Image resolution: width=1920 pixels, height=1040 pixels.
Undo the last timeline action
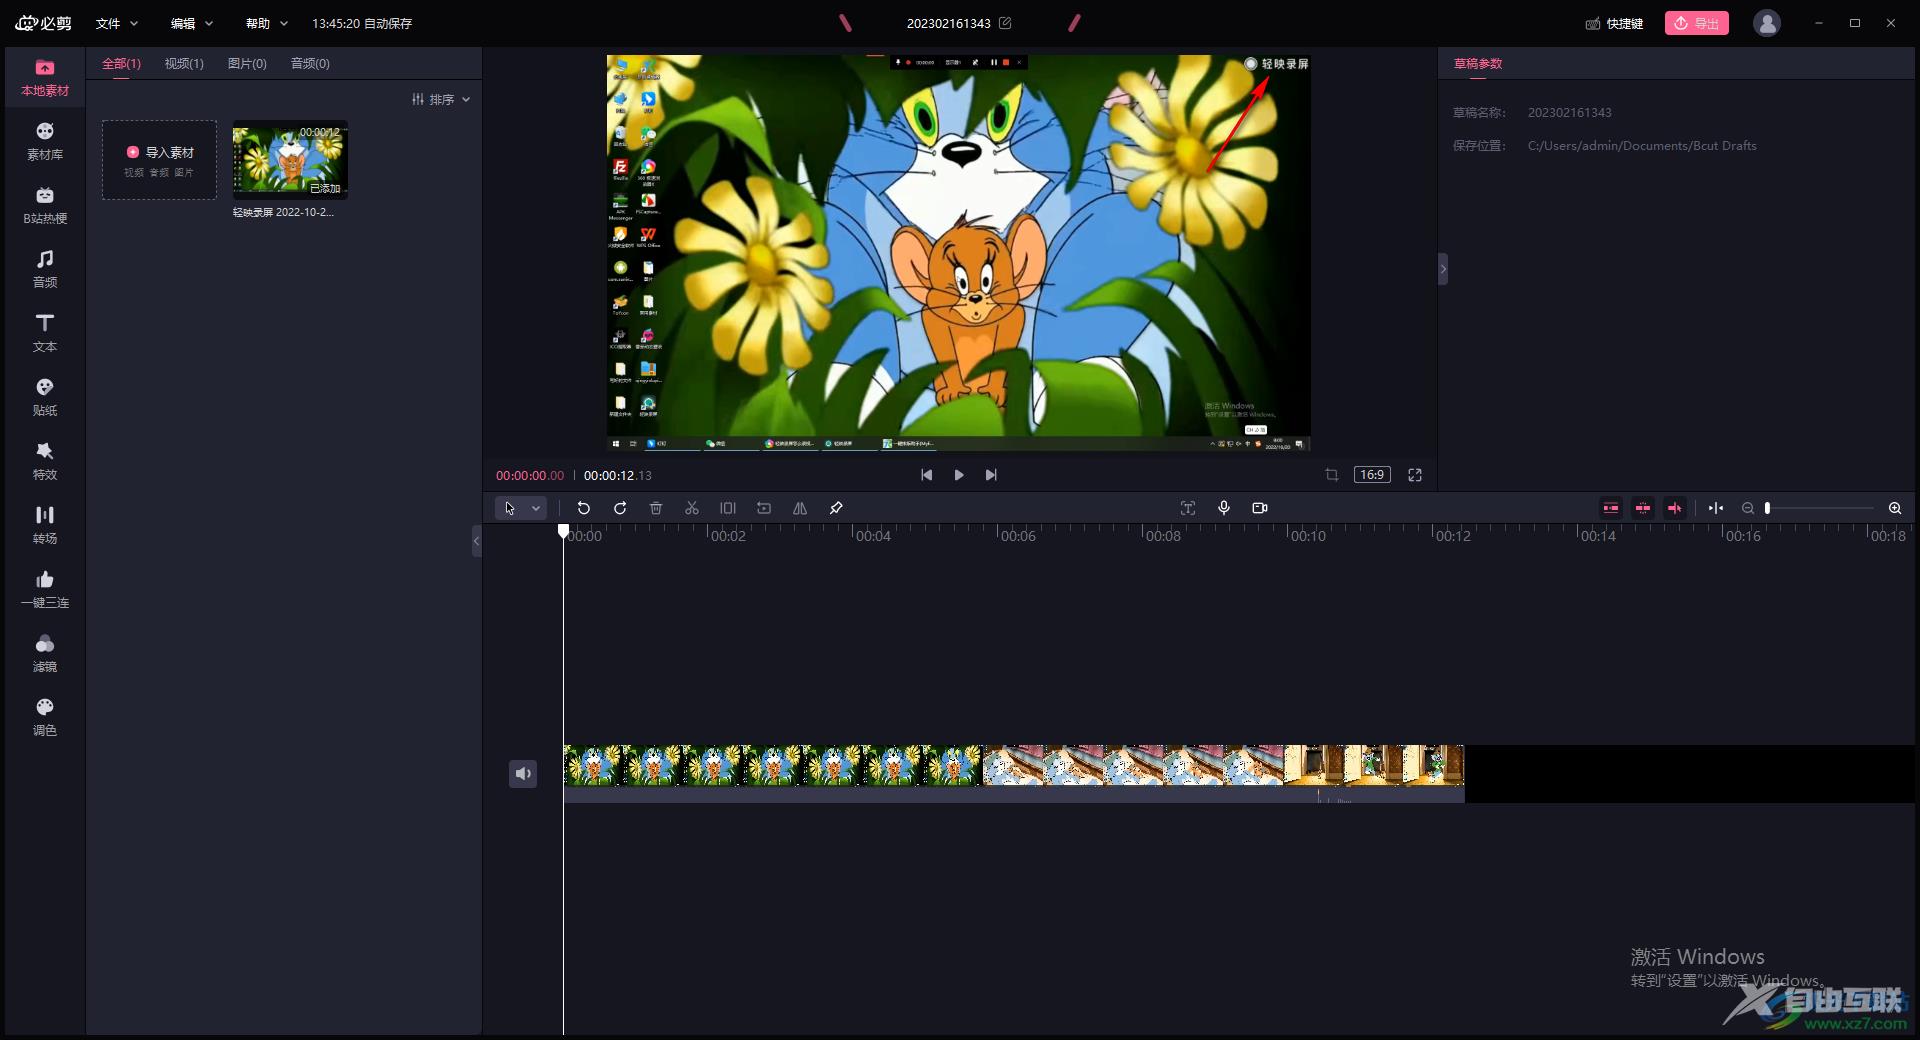click(584, 508)
